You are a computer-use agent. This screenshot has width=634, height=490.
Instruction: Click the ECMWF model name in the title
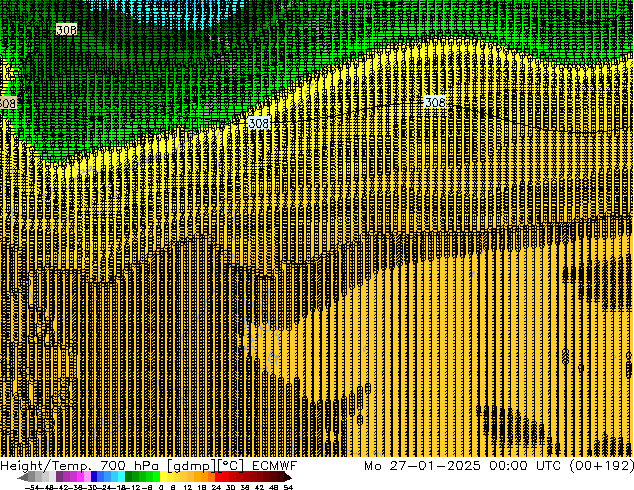click(275, 466)
